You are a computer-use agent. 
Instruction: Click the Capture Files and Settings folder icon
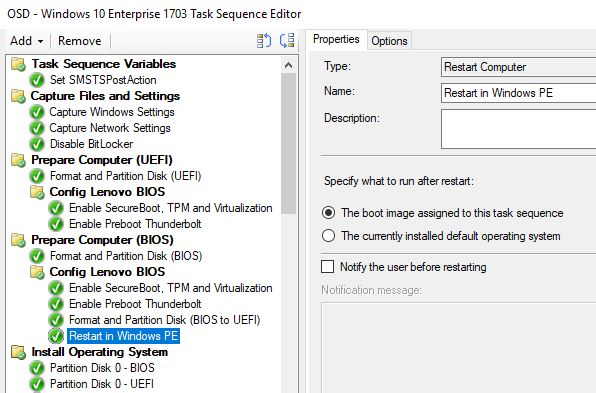[x=18, y=96]
